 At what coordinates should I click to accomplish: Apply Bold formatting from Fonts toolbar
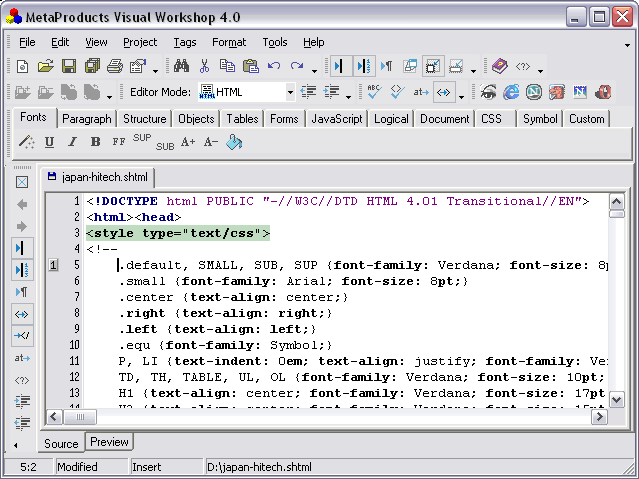coord(95,142)
